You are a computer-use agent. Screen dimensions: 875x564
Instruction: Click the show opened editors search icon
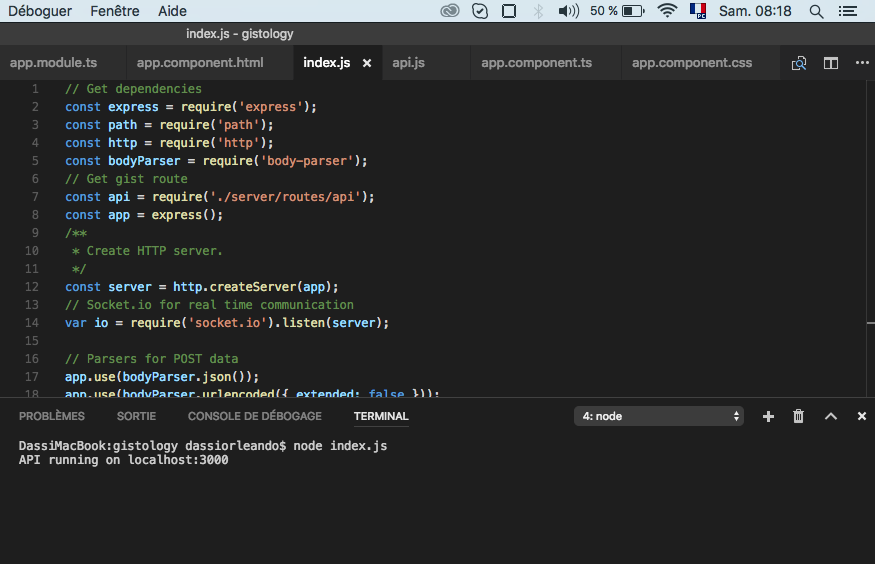click(x=799, y=63)
